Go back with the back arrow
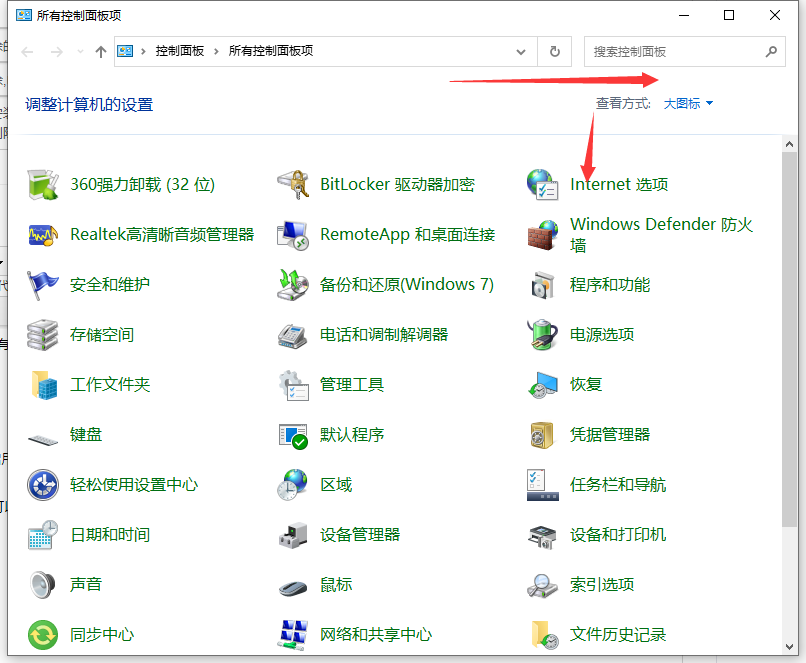Image resolution: width=806 pixels, height=663 pixels. coord(27,51)
